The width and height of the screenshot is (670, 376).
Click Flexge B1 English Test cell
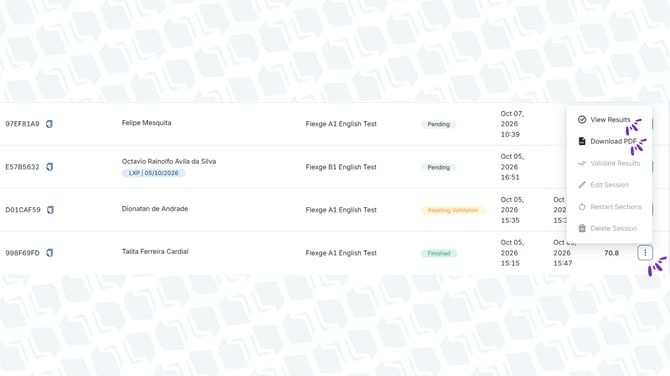[341, 167]
